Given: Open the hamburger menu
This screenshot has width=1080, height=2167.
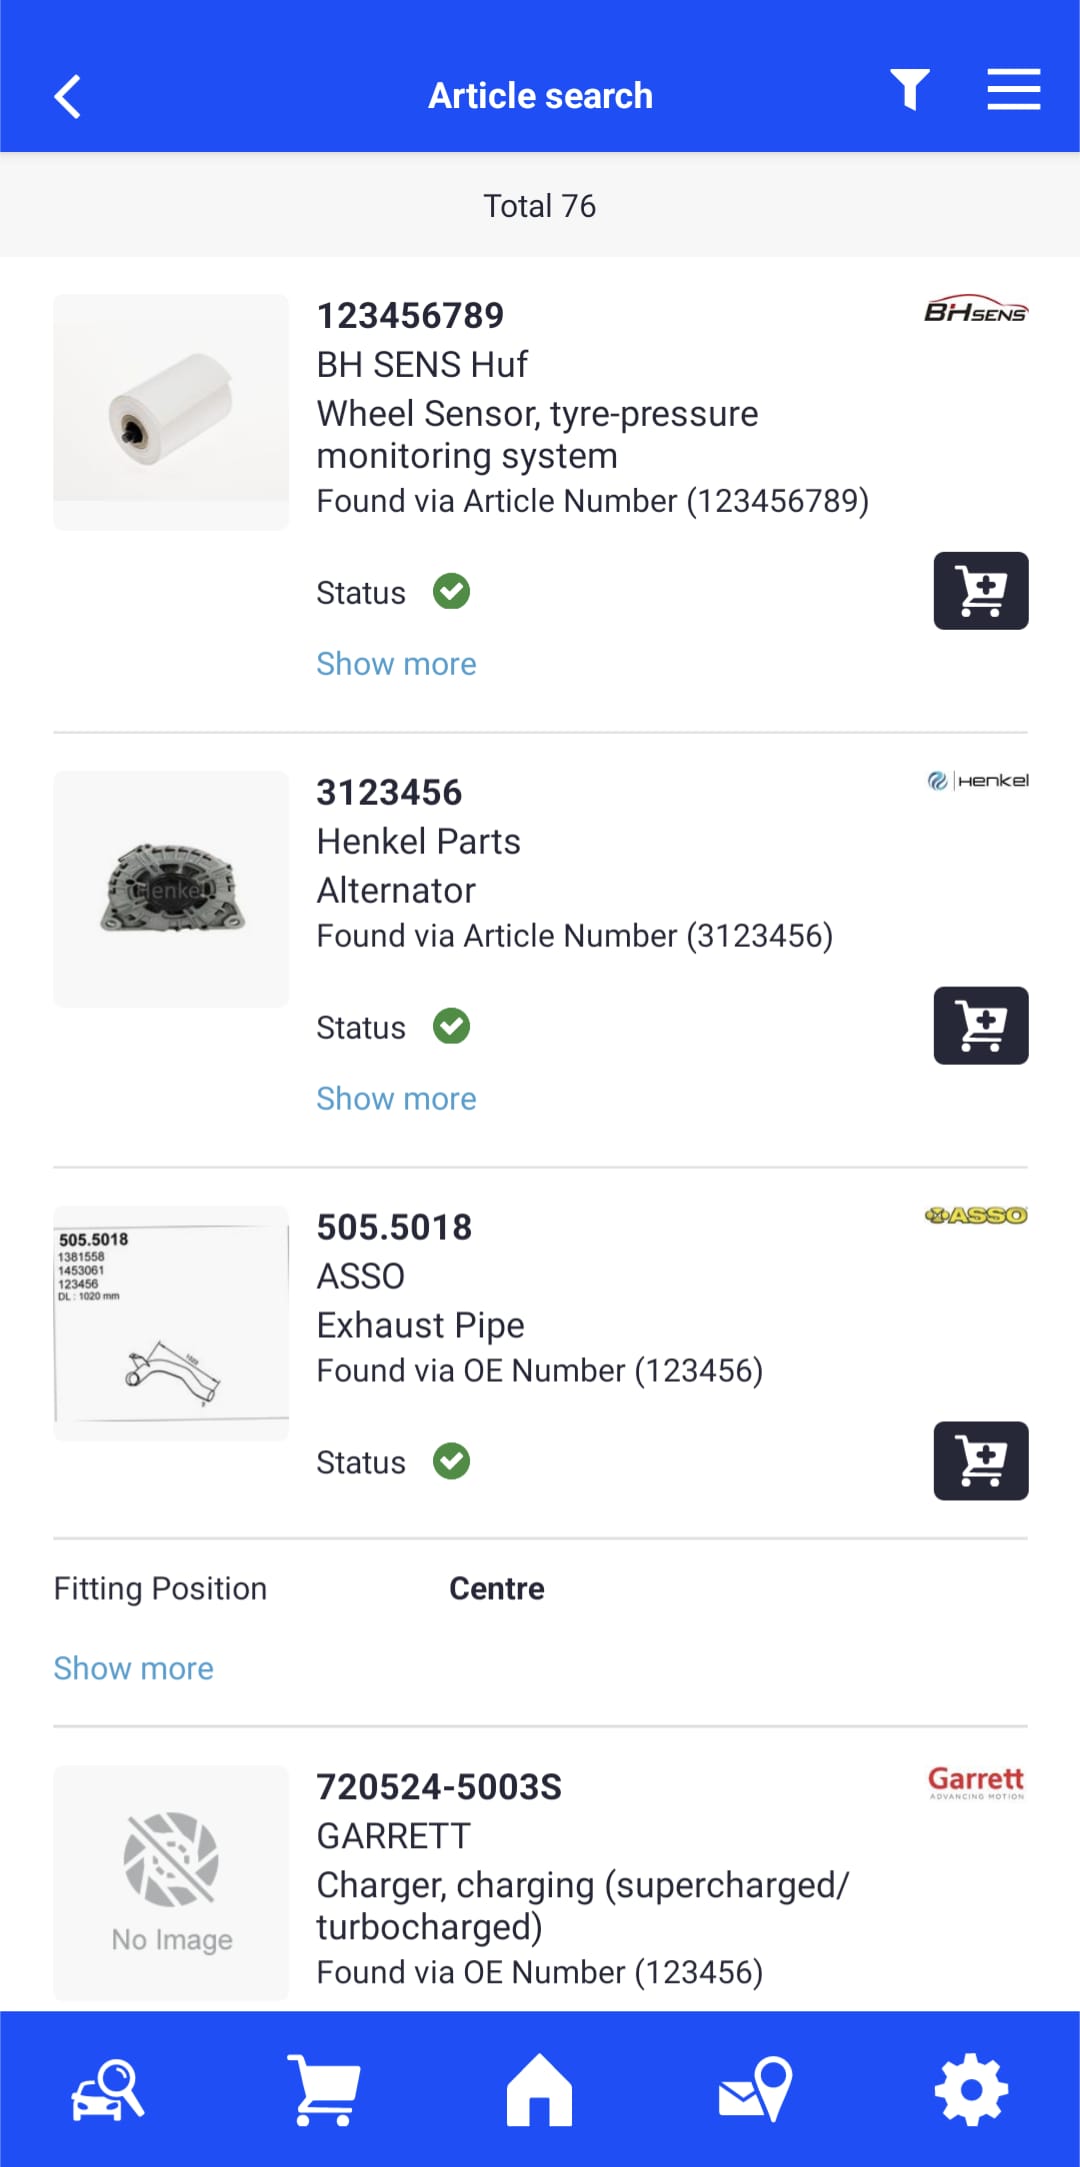Looking at the screenshot, I should [1013, 90].
